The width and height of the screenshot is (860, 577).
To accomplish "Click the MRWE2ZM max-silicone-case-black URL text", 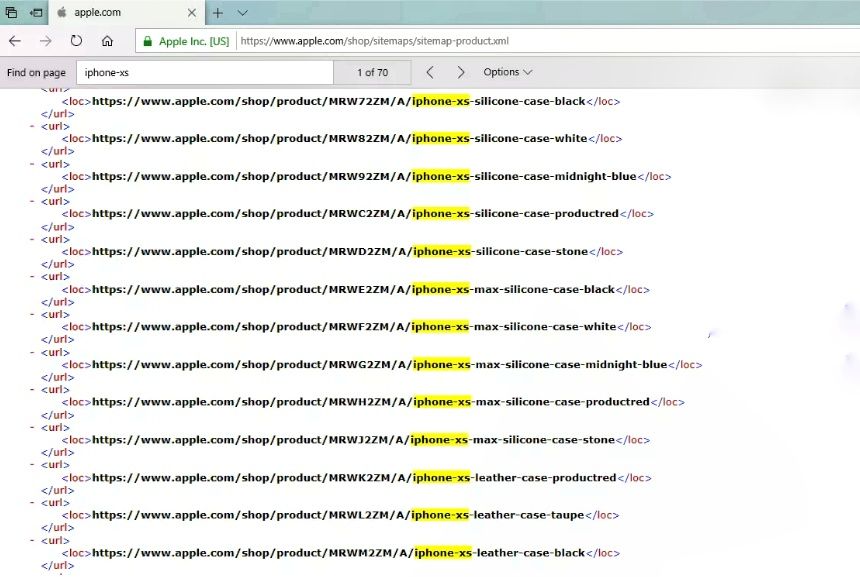I will click(353, 290).
